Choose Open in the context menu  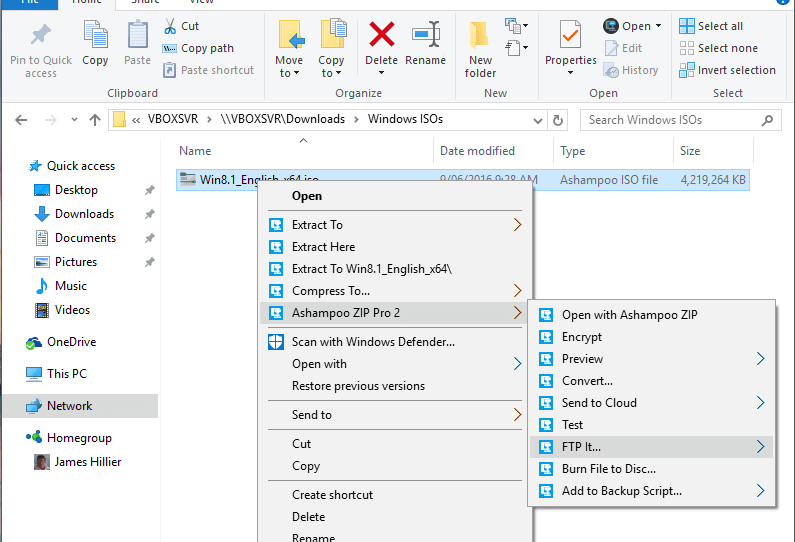click(395, 196)
